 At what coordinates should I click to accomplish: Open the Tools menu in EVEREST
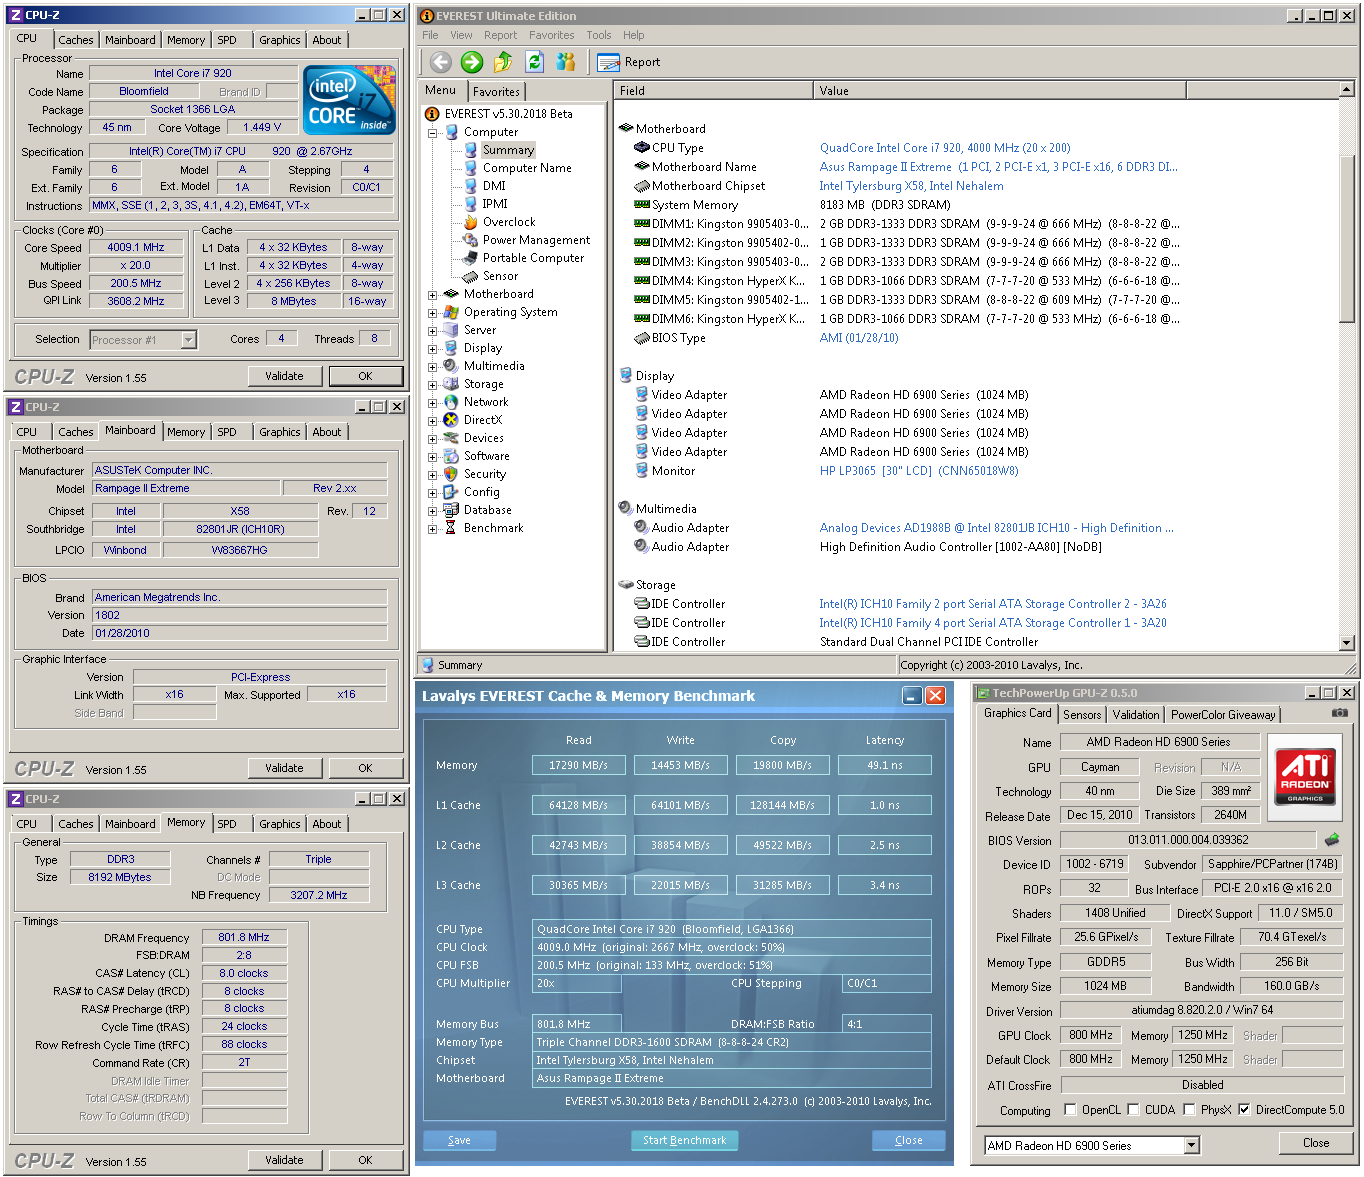(x=599, y=35)
